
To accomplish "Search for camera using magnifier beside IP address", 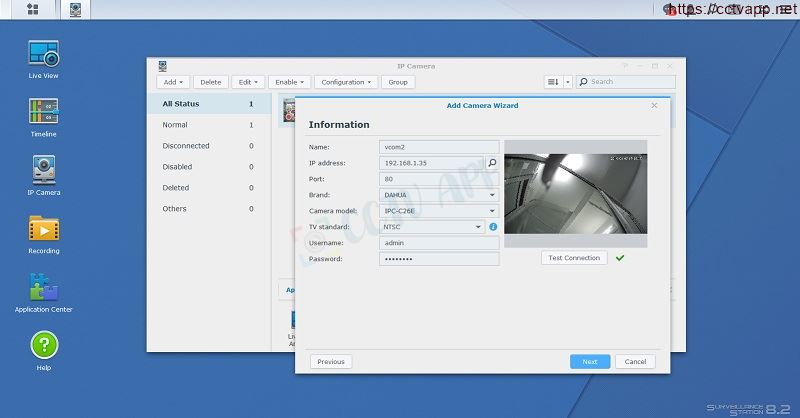I will coord(492,162).
